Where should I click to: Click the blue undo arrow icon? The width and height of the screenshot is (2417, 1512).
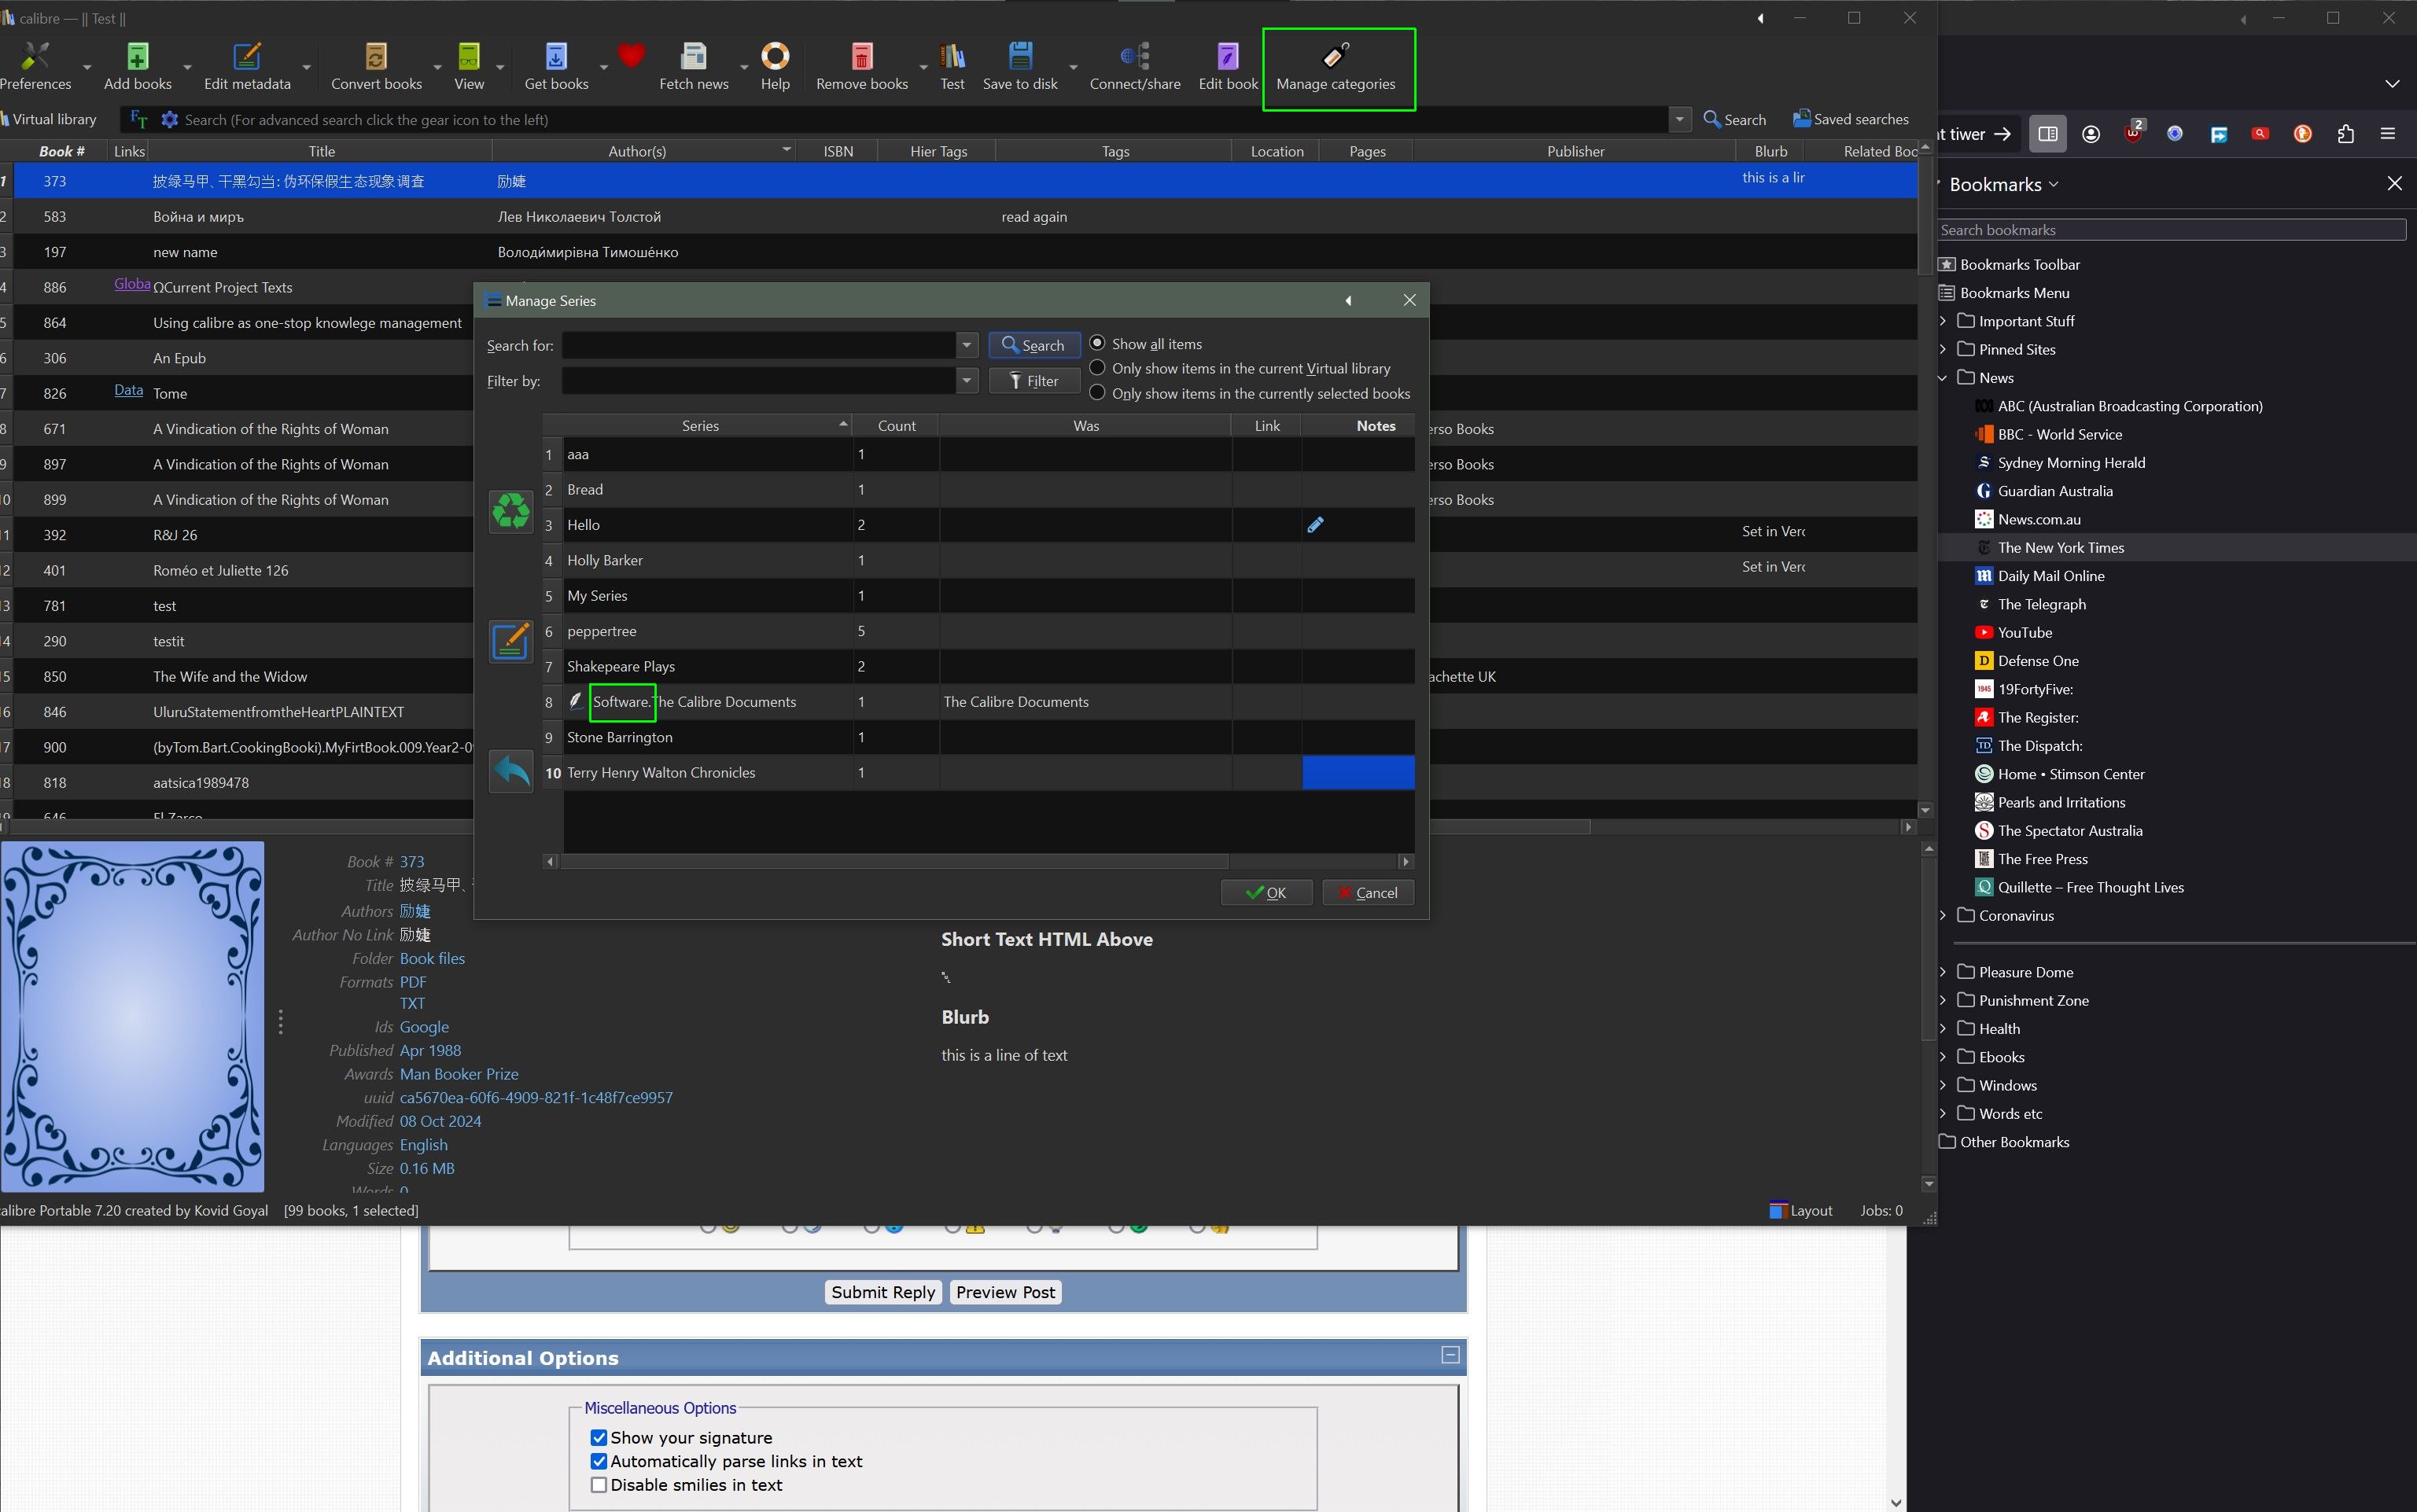[x=510, y=771]
